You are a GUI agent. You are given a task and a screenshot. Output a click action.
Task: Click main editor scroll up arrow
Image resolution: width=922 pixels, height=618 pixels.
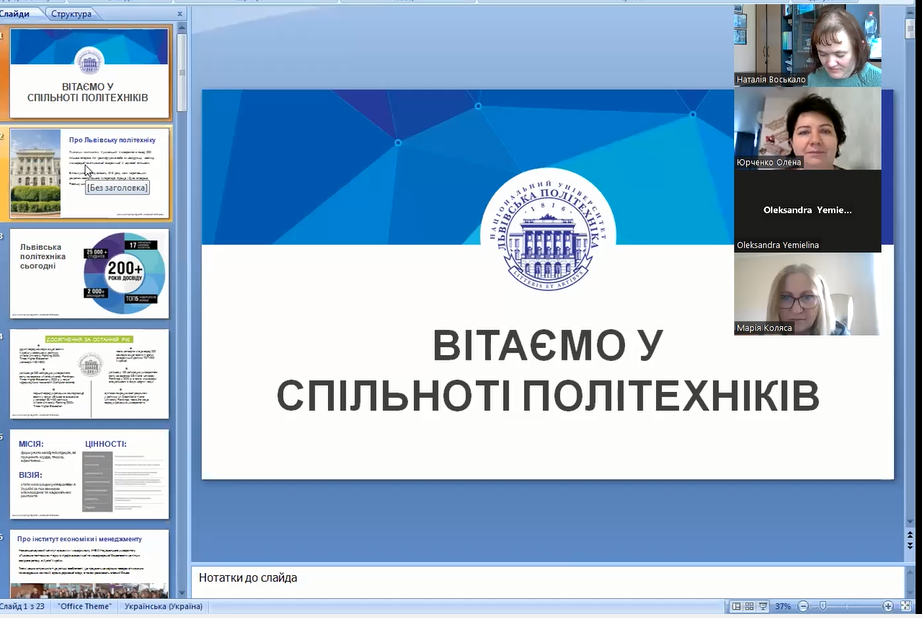point(910,11)
